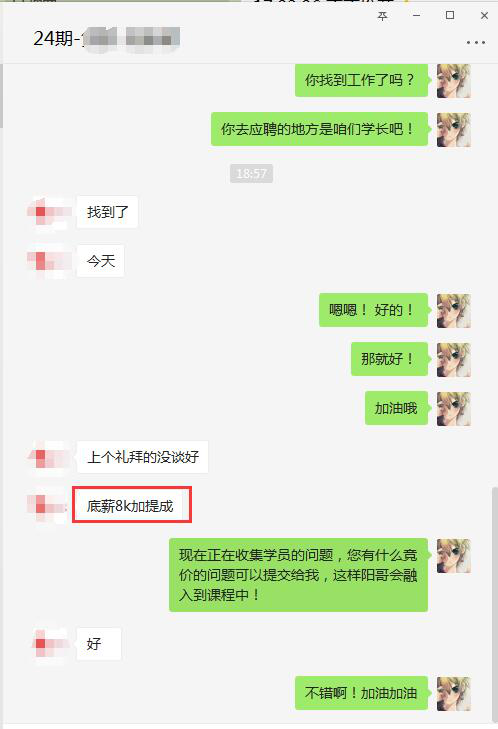Click the '不错啊！加油加油' message bubble
The image size is (498, 729).
361,693
